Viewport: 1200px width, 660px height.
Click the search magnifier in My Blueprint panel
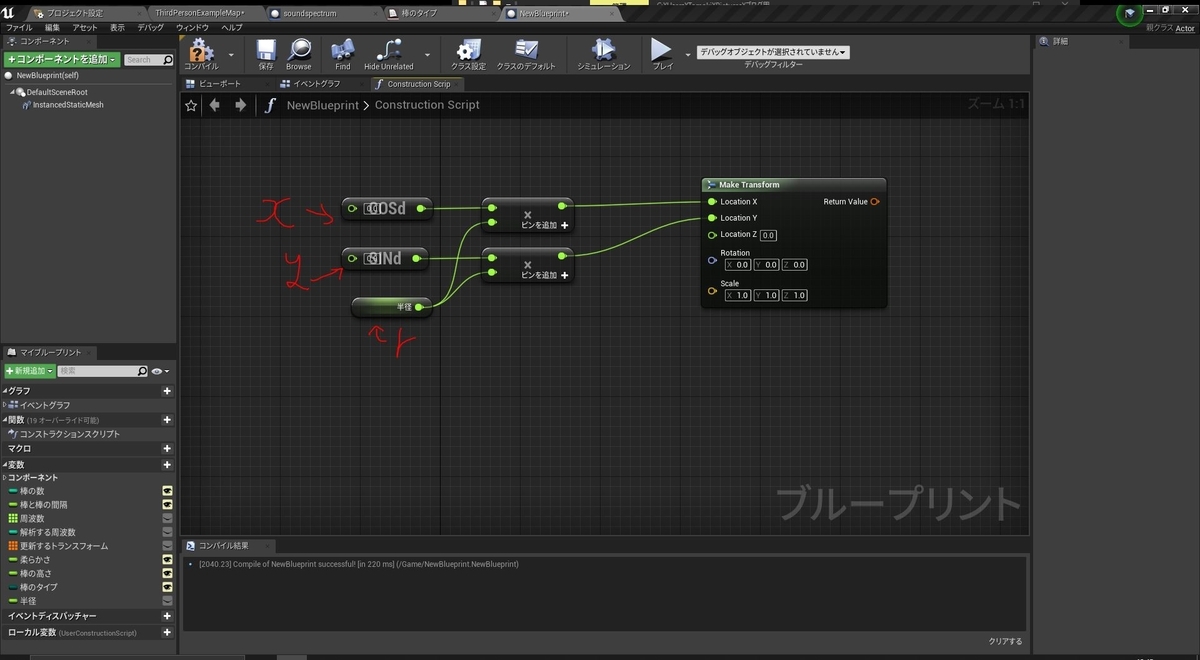coord(142,371)
